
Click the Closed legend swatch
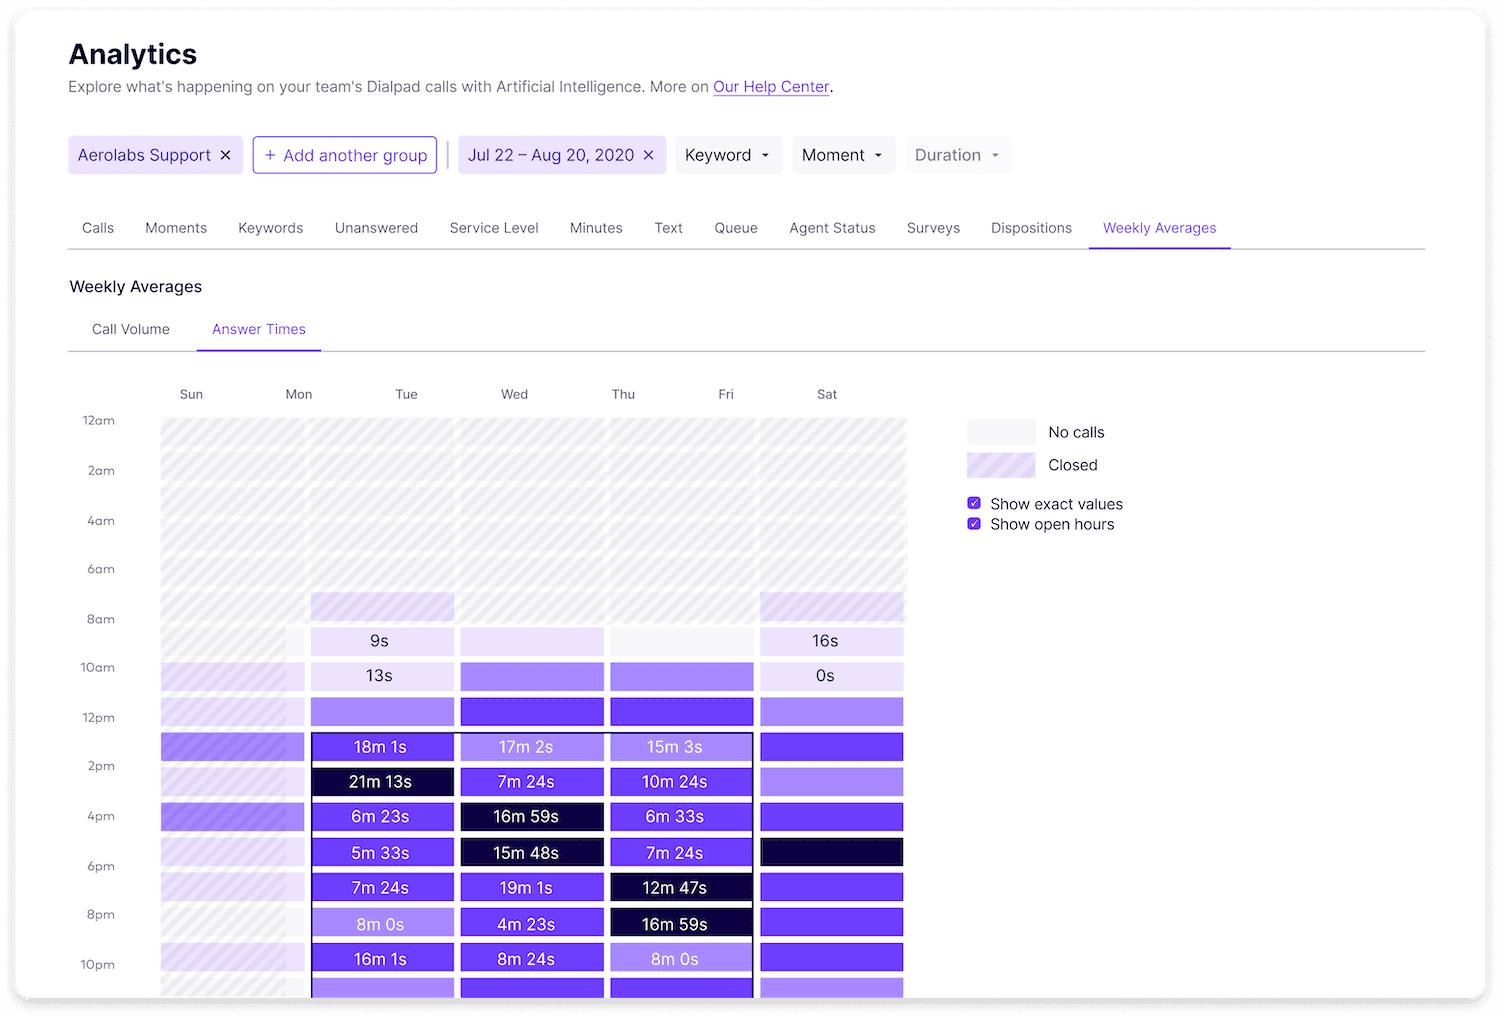pos(1000,464)
